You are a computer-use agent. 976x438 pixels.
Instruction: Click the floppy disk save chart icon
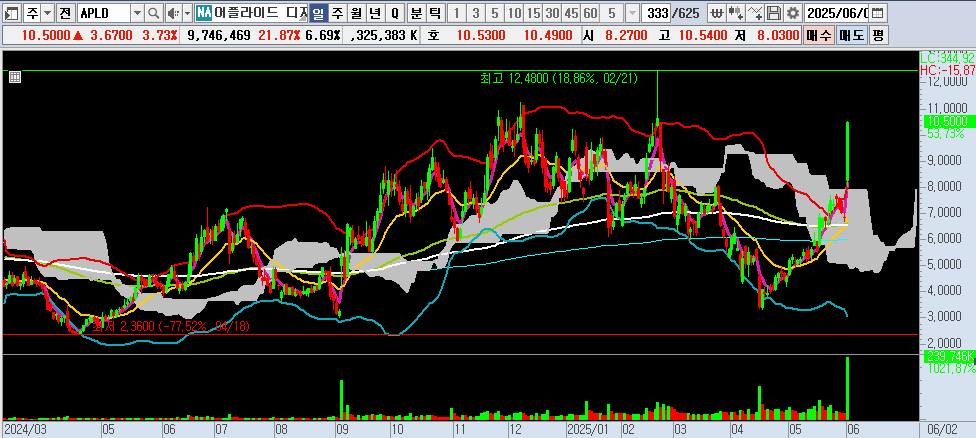click(774, 12)
